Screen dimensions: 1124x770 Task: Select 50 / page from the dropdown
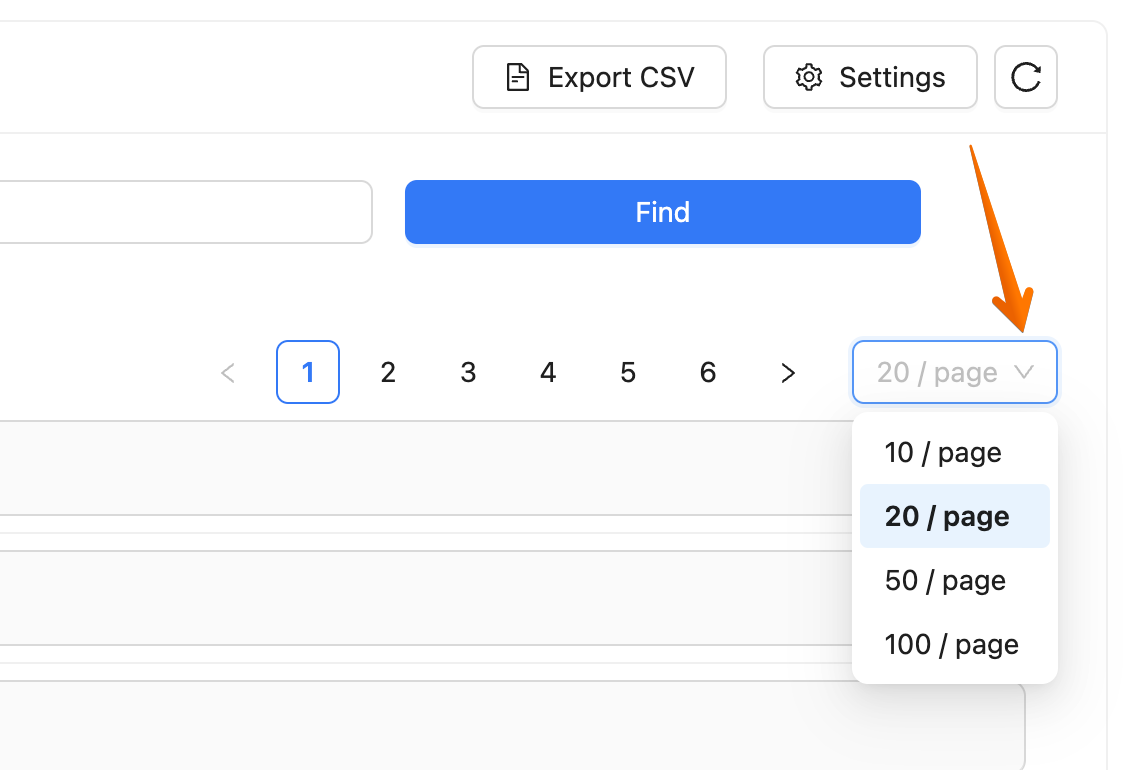[x=944, y=580]
